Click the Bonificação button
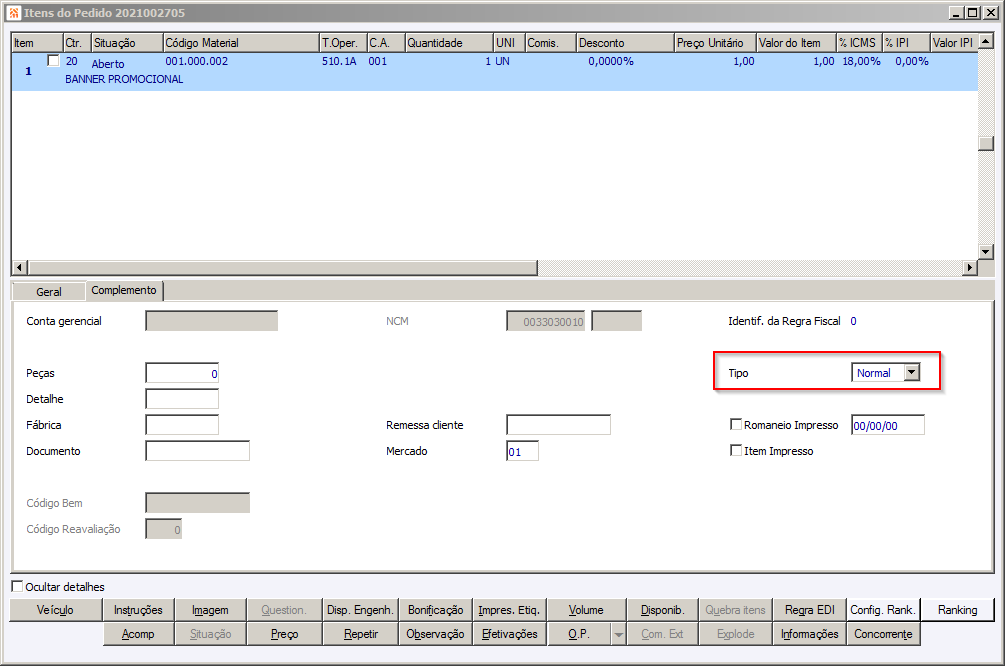The width and height of the screenshot is (1005, 666). pyautogui.click(x=435, y=610)
